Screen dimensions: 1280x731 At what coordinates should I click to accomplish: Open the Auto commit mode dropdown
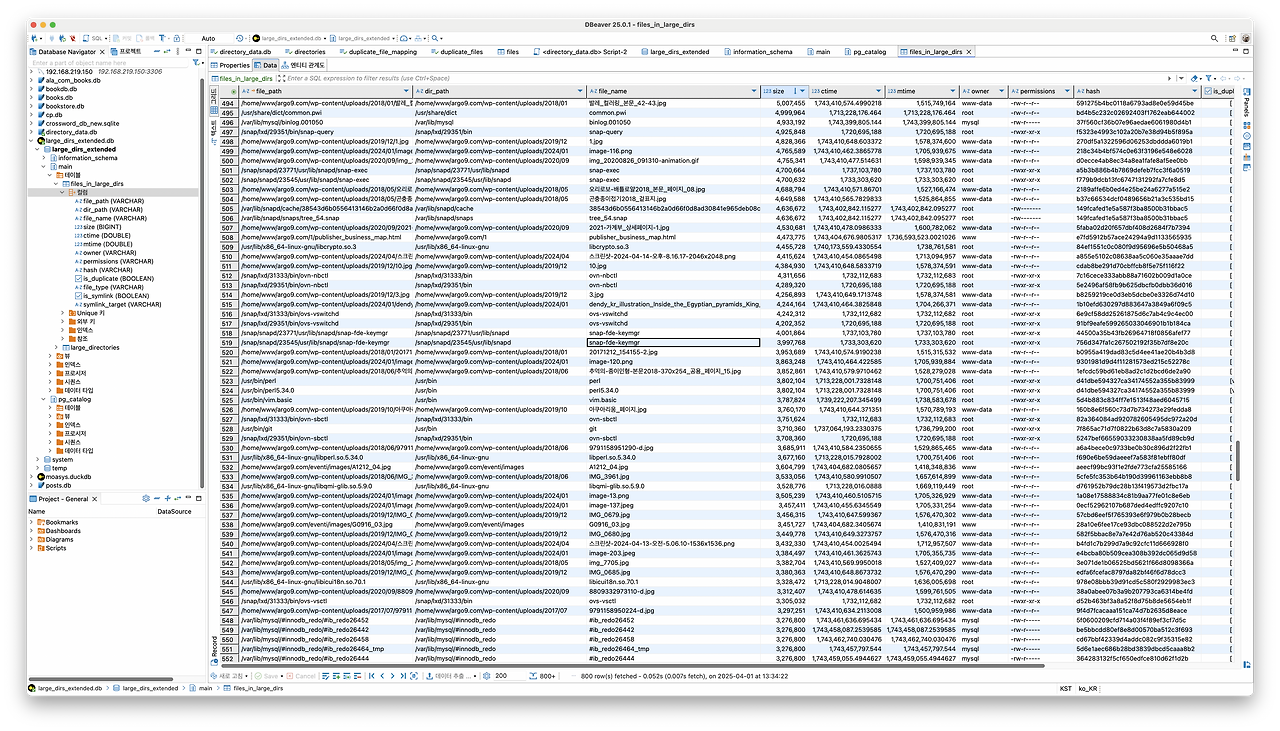(211, 38)
